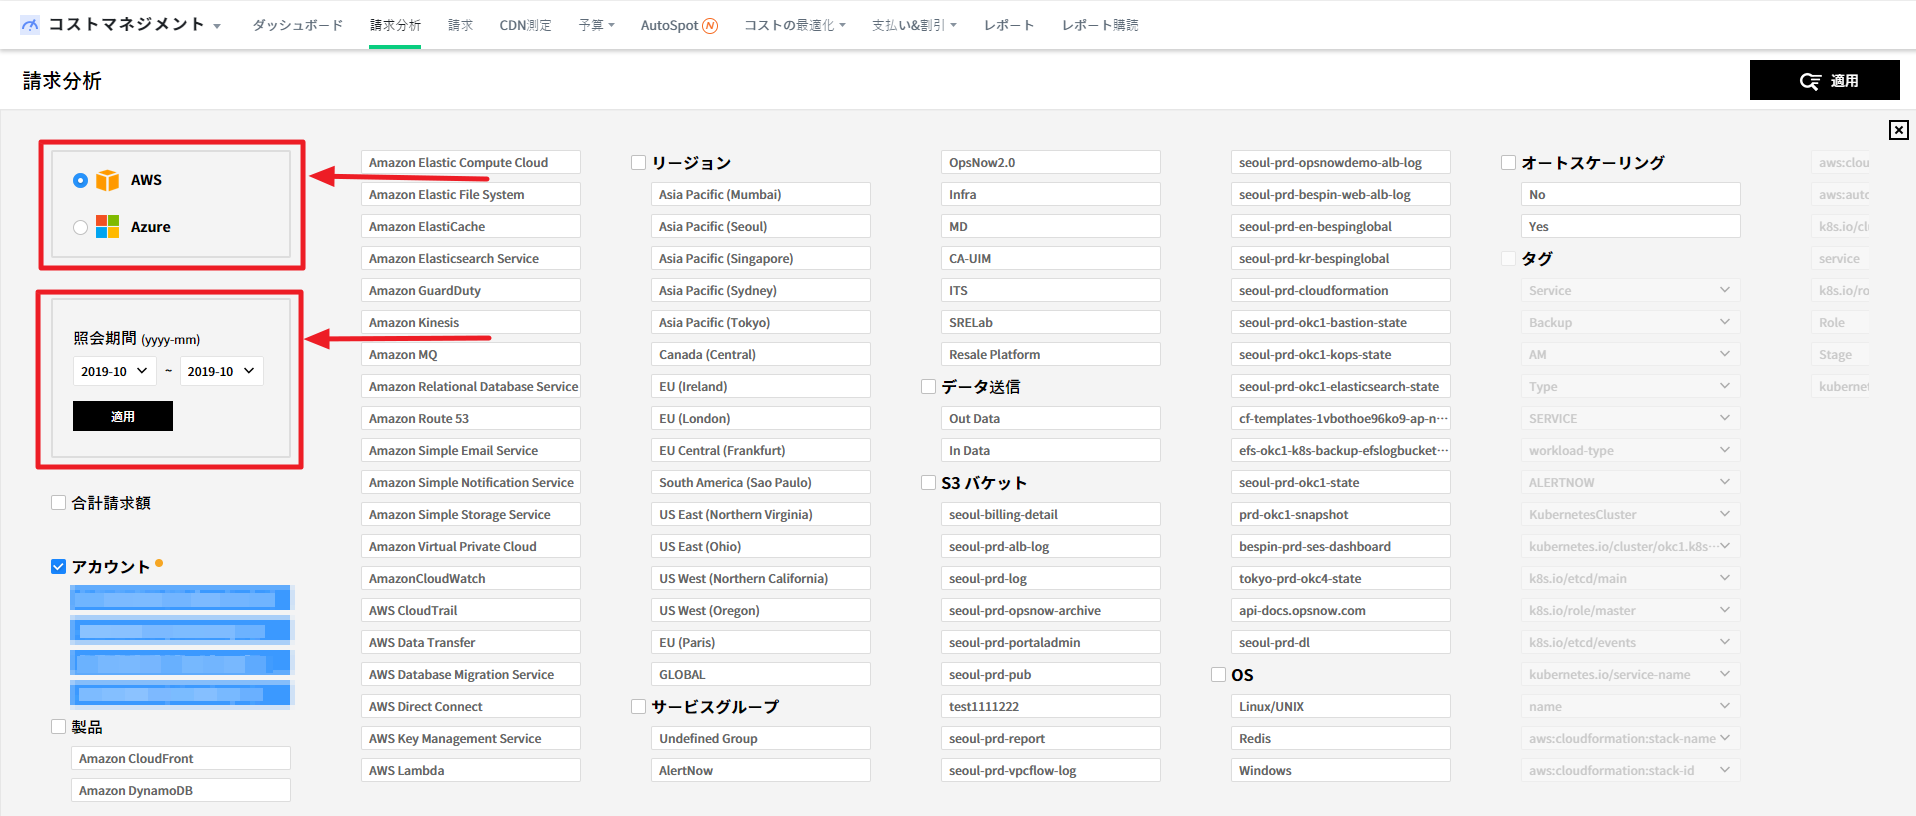
Task: Open the 予算 menu
Action: point(596,25)
